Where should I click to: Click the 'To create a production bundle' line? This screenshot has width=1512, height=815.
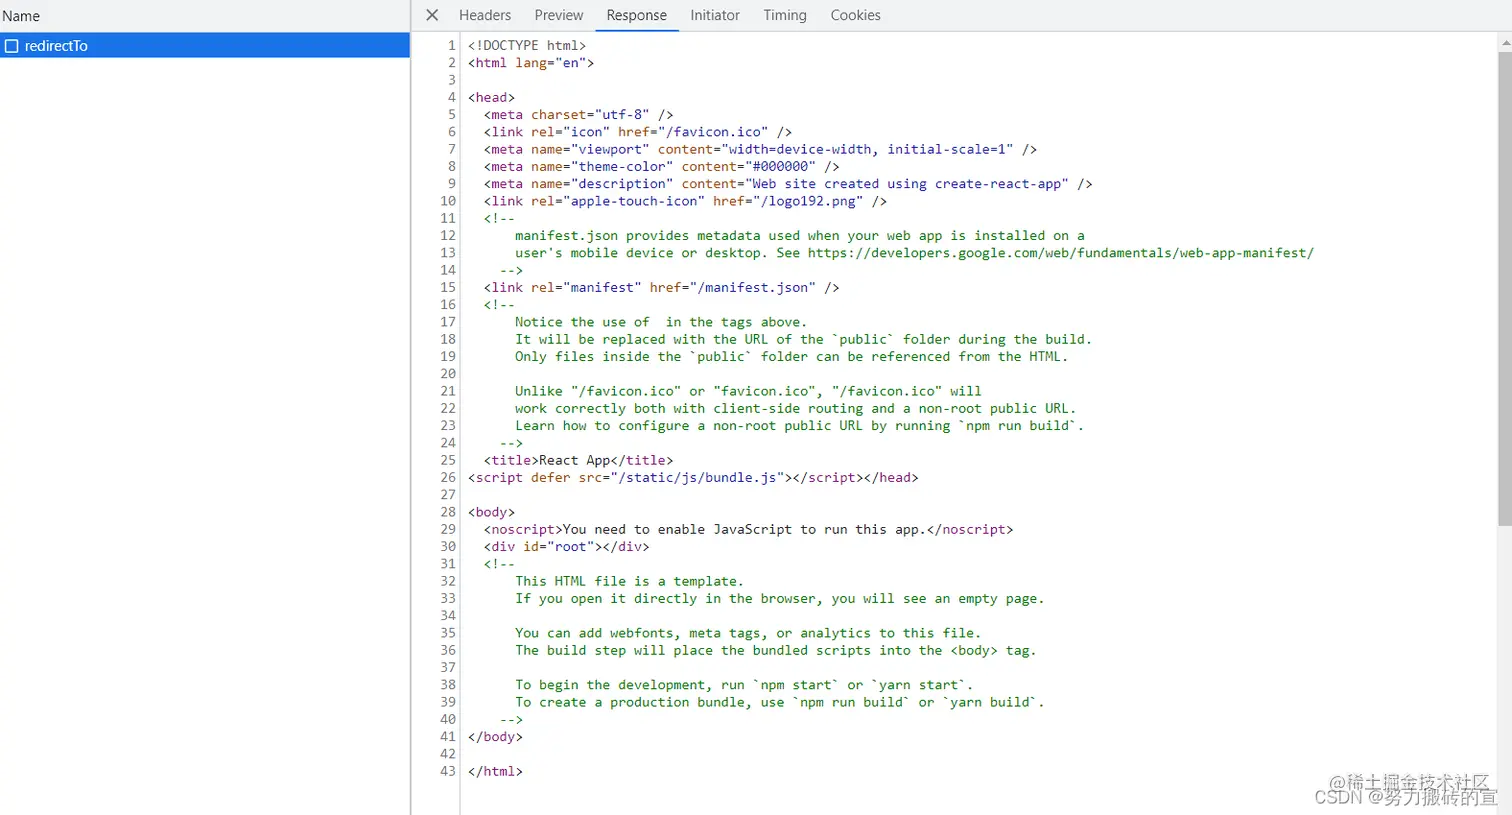click(x=780, y=702)
